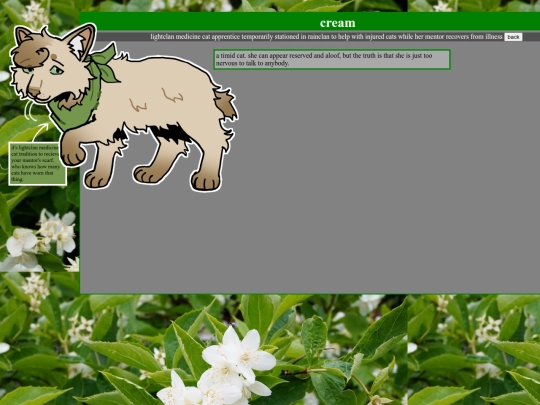Click the cat's pink nose

[x=34, y=92]
